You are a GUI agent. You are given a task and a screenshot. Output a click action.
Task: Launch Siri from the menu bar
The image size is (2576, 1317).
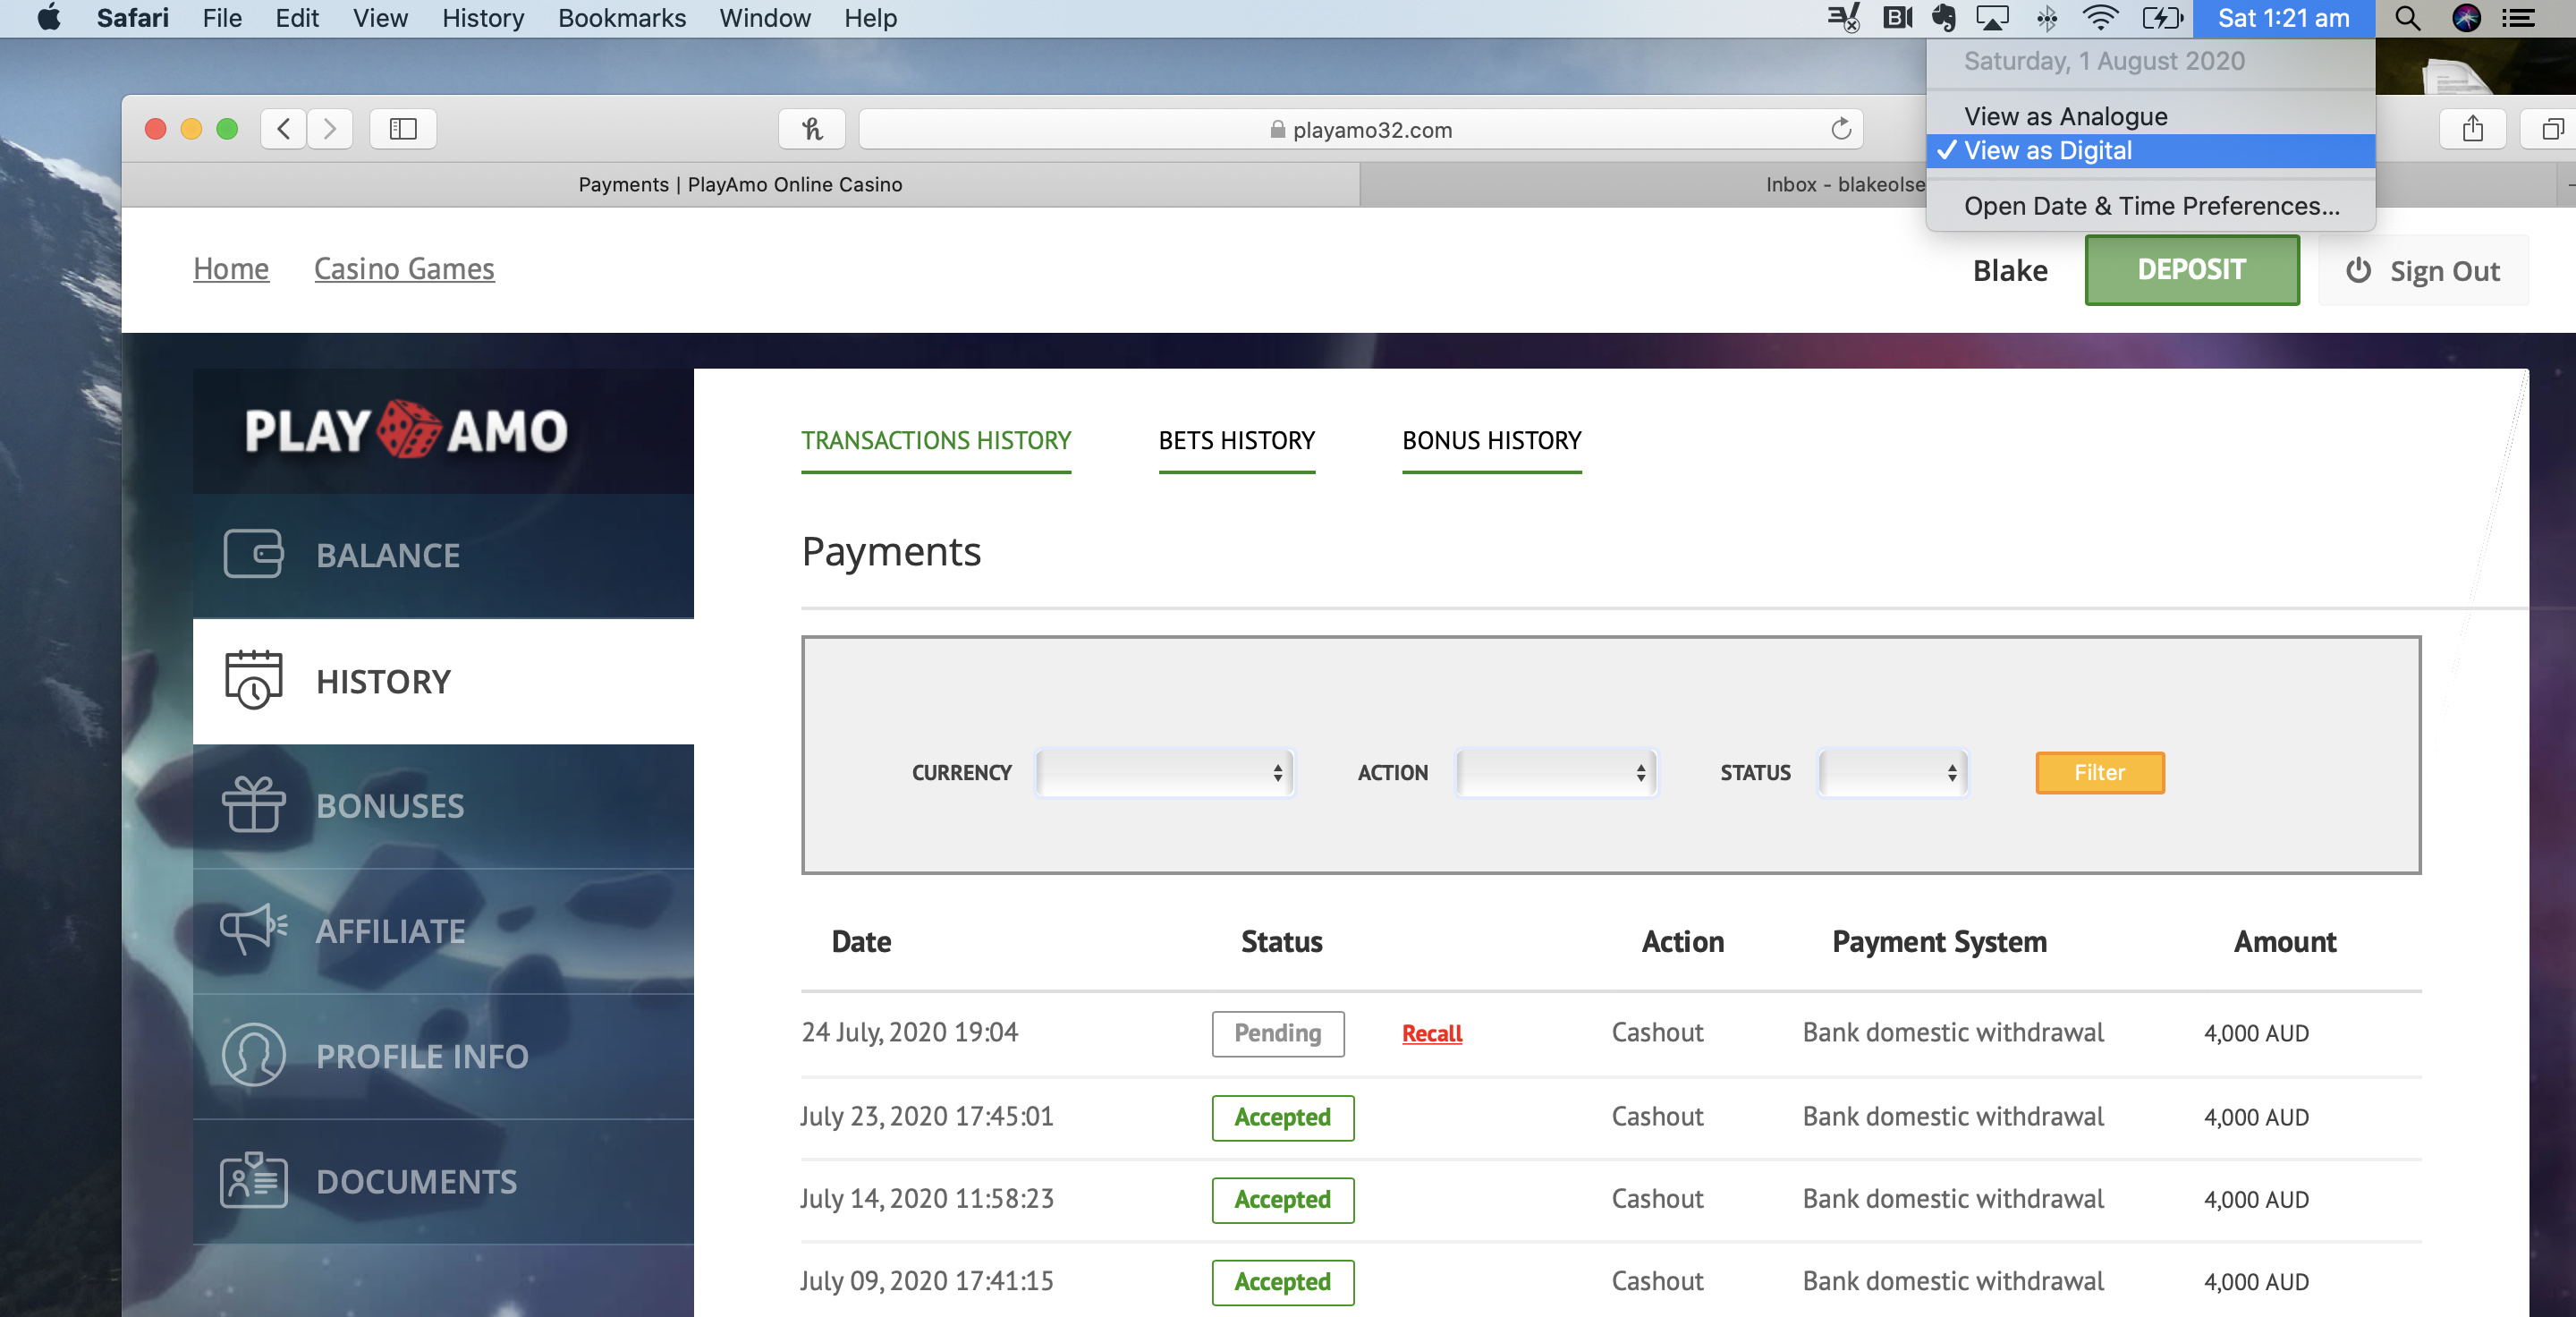[2466, 18]
